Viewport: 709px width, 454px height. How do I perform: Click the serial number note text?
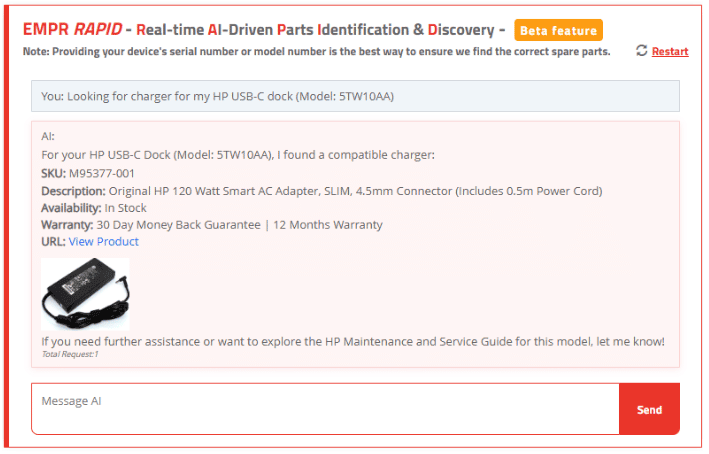[317, 52]
